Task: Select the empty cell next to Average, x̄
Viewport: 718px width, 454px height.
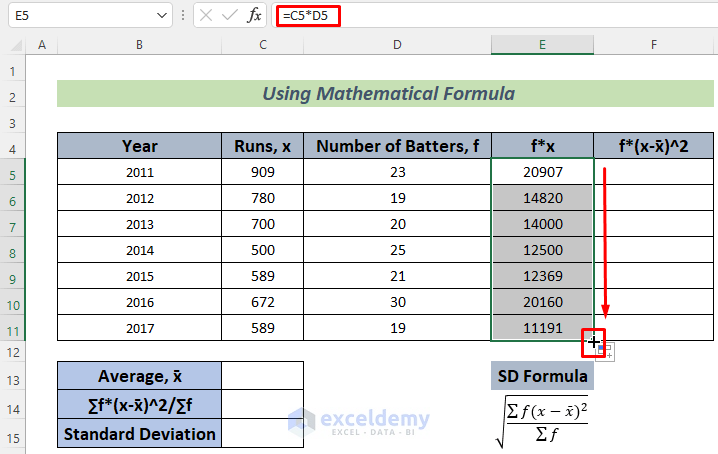Action: [x=262, y=376]
